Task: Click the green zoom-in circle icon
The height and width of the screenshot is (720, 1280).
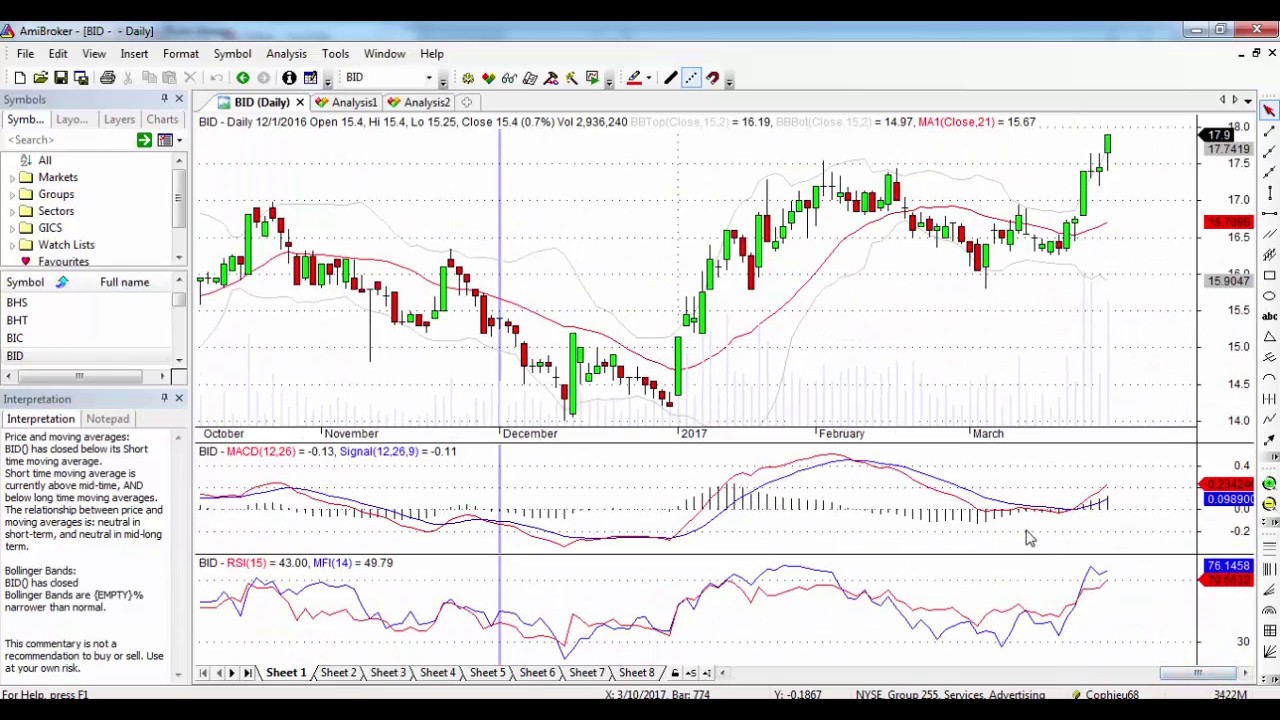Action: coord(1269,483)
